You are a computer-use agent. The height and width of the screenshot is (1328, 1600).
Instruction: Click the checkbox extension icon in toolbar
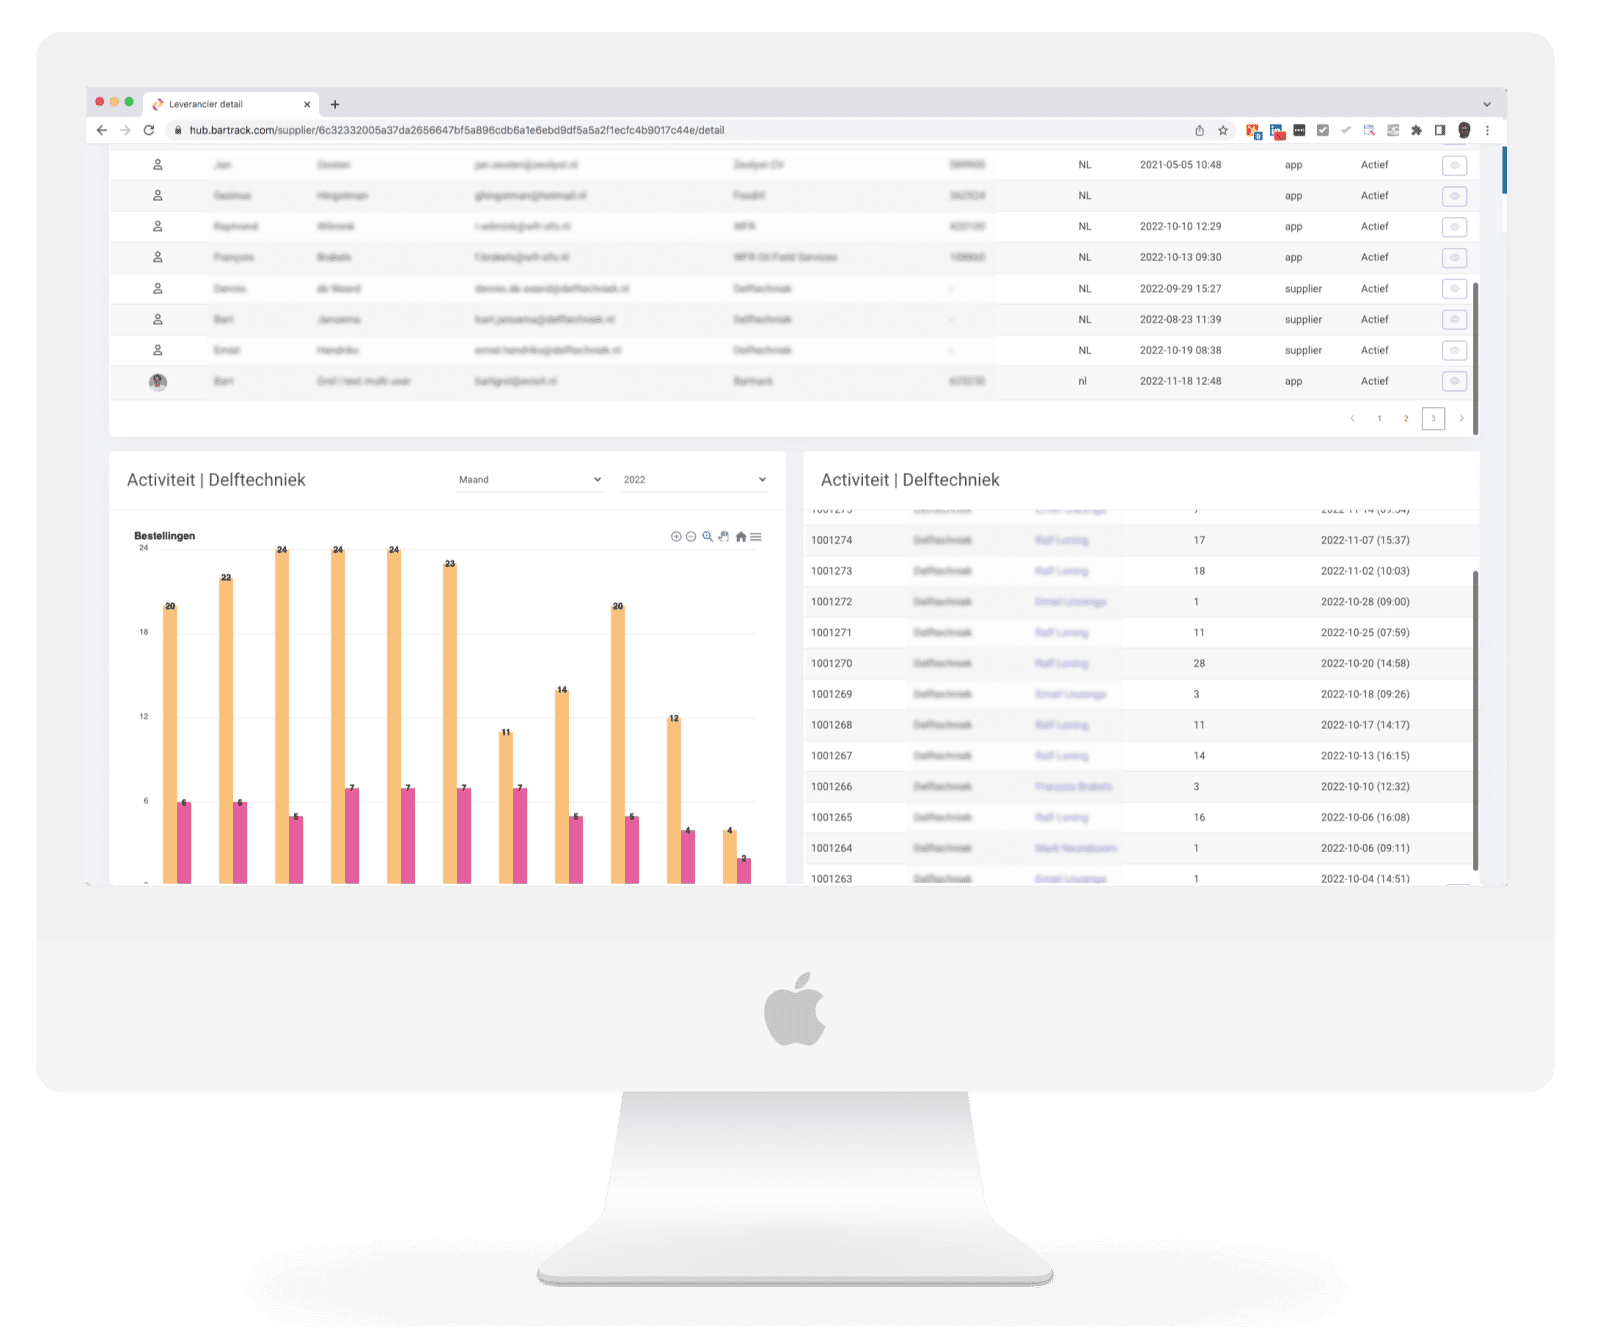click(x=1323, y=130)
